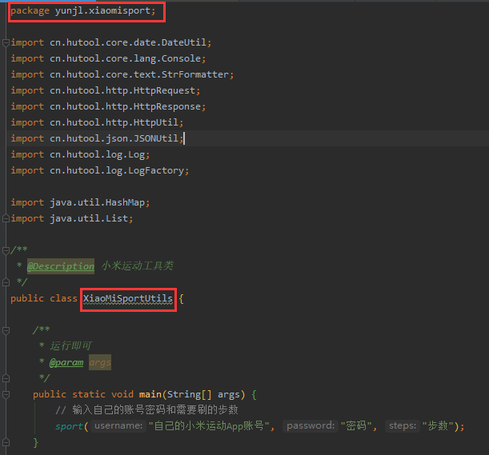Click the username parameter hint

pyautogui.click(x=118, y=426)
